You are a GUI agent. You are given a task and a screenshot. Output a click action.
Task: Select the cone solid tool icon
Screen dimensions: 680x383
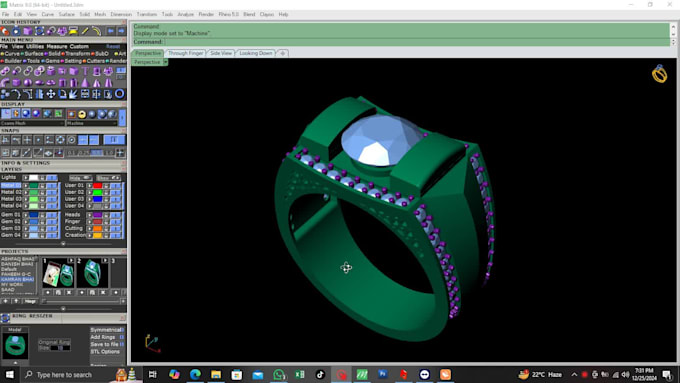(x=85, y=82)
